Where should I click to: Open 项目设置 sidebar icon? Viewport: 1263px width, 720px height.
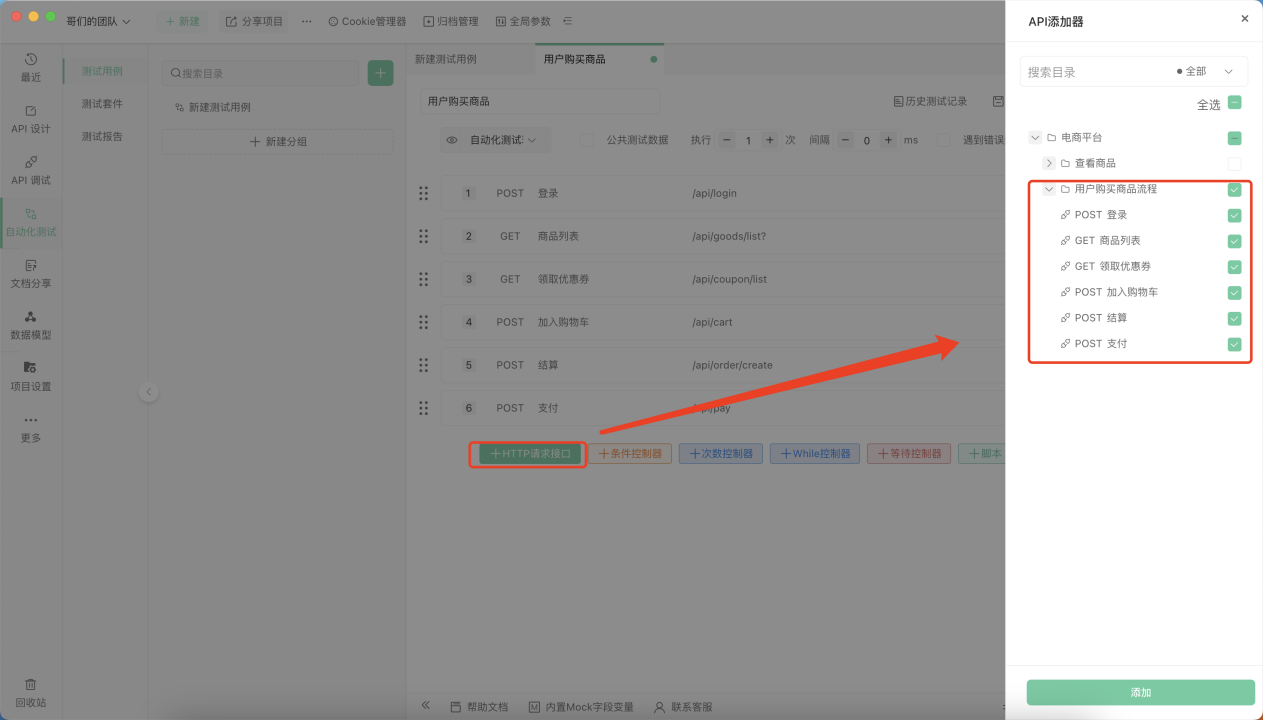[31, 376]
